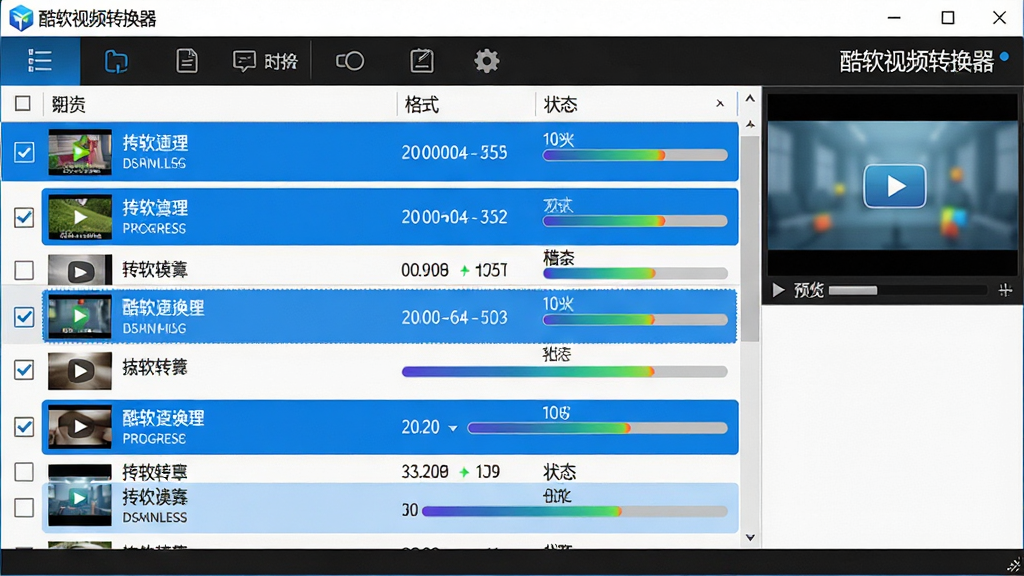Open the dropdown arrow next to 20.20

point(453,428)
